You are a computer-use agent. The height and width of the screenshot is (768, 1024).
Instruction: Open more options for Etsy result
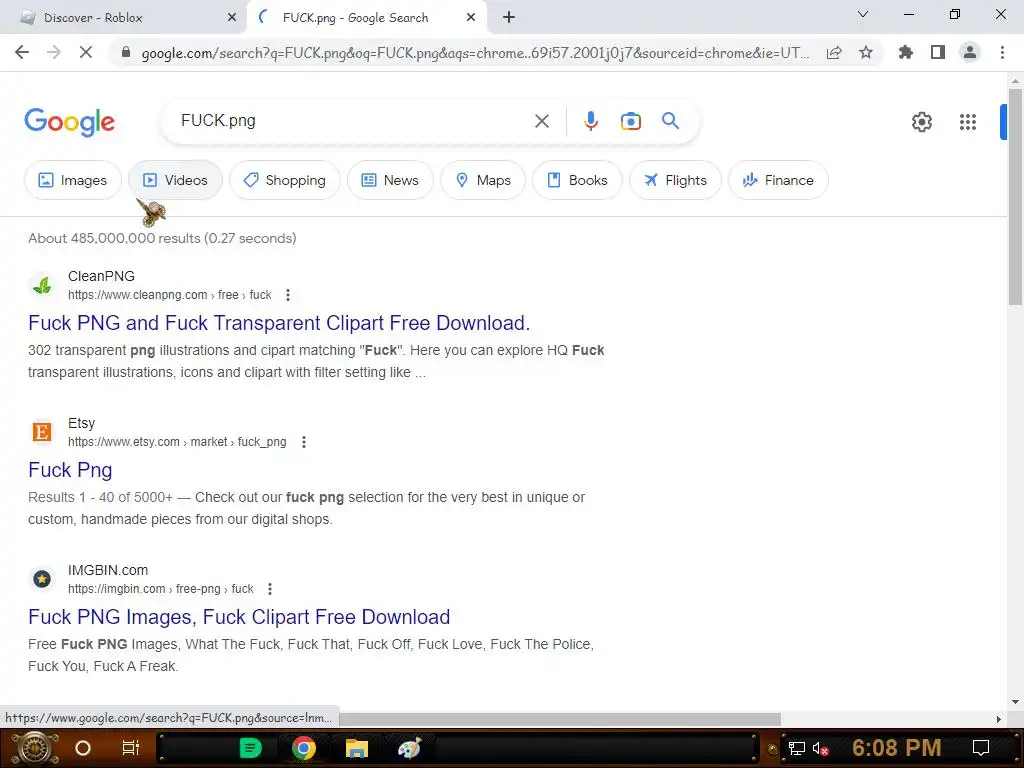(304, 442)
